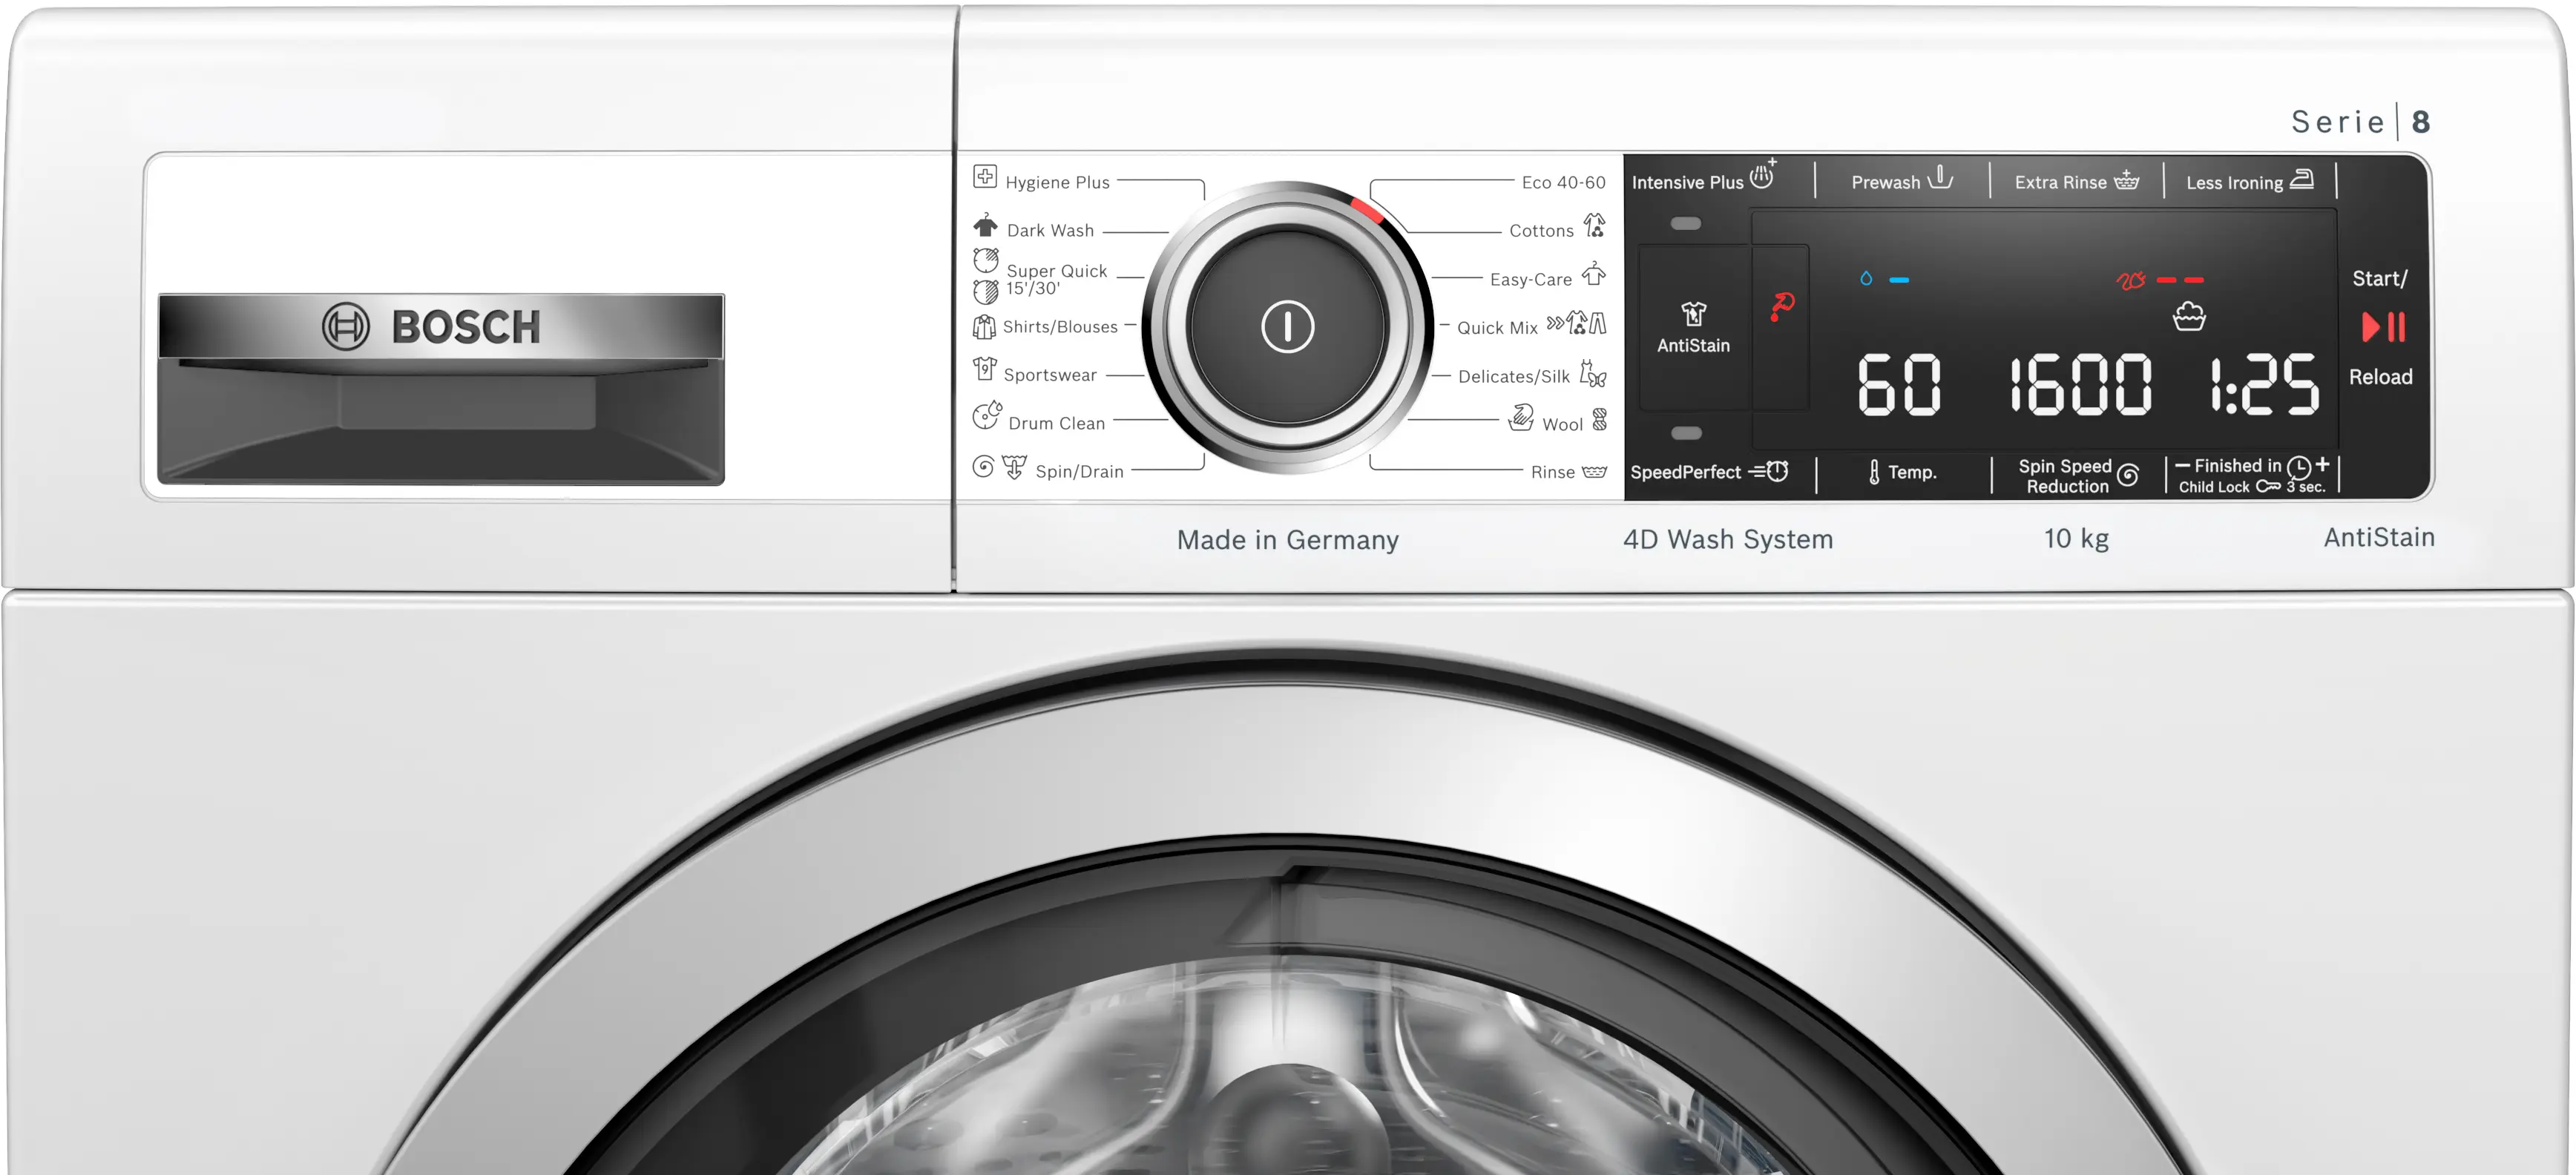Tap the Temp. button
The image size is (2576, 1175).
pos(1902,472)
